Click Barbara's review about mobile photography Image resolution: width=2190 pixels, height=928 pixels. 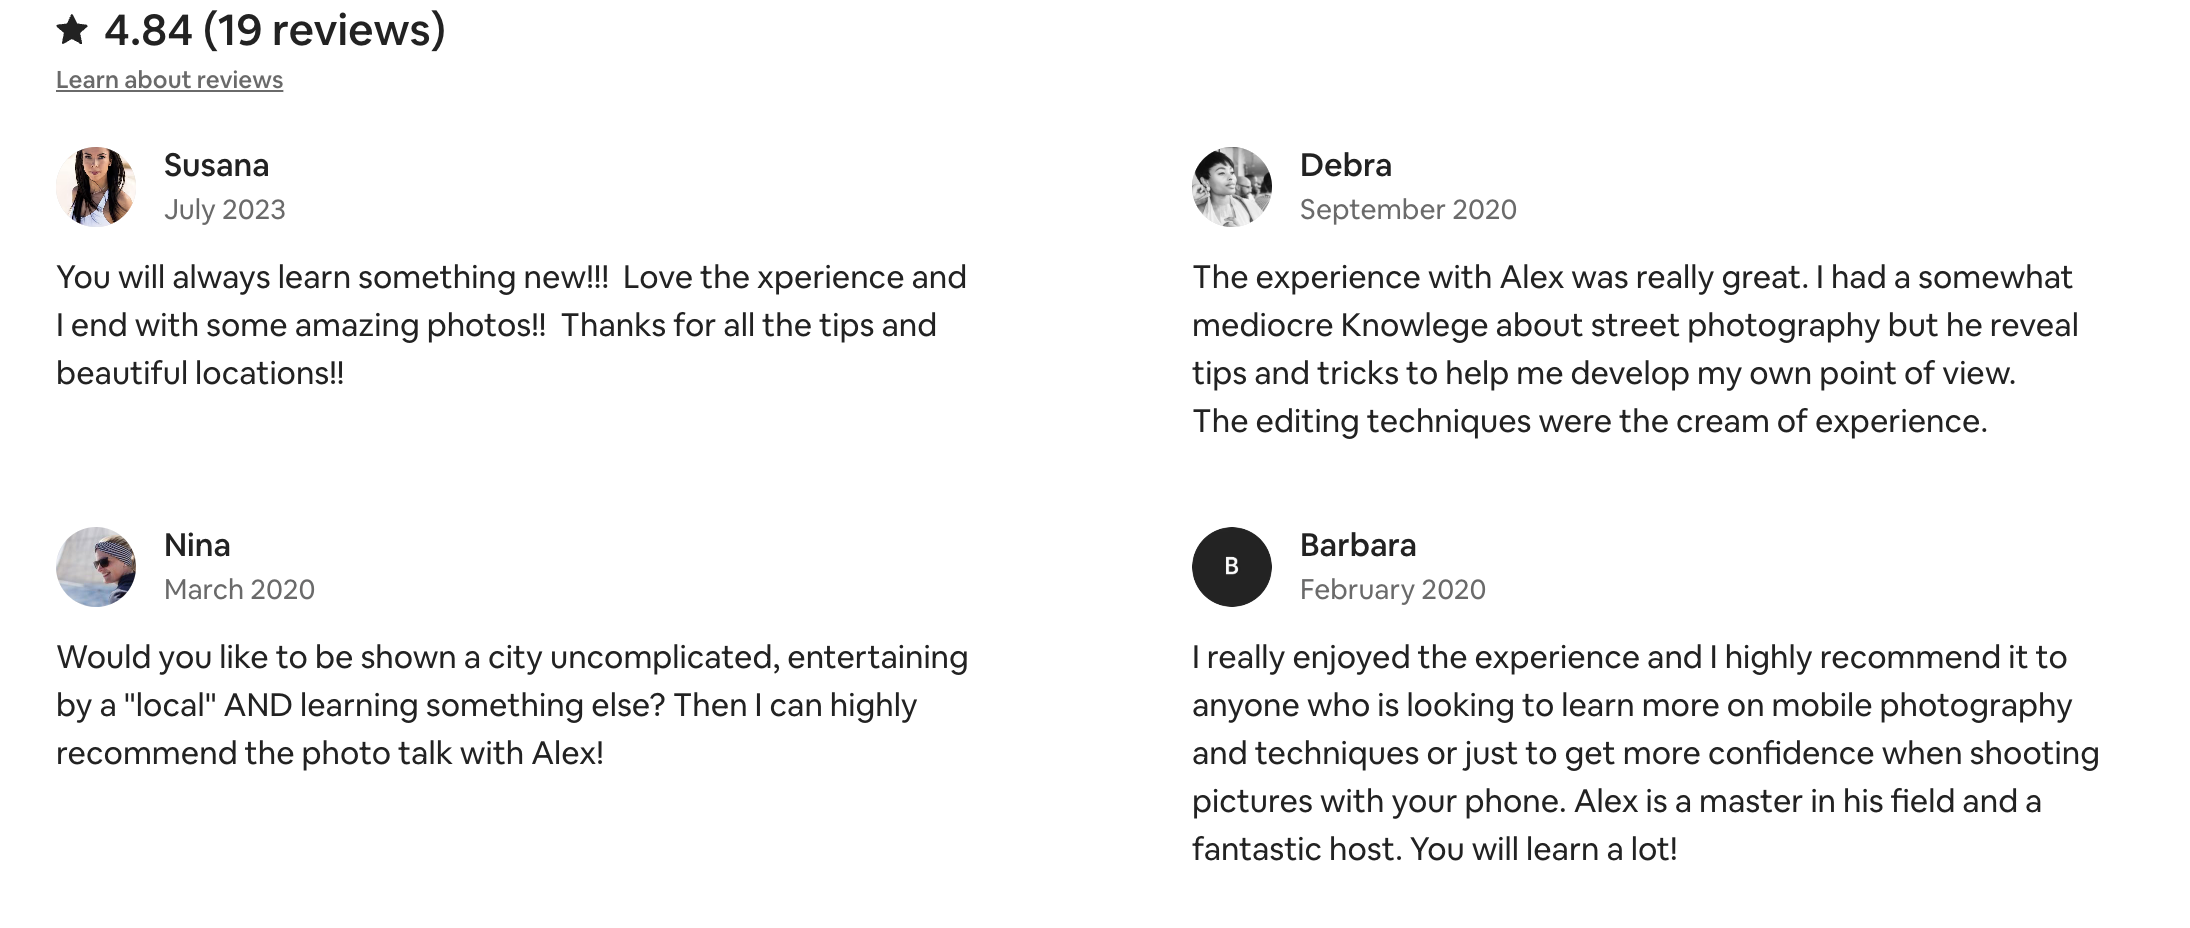1644,753
